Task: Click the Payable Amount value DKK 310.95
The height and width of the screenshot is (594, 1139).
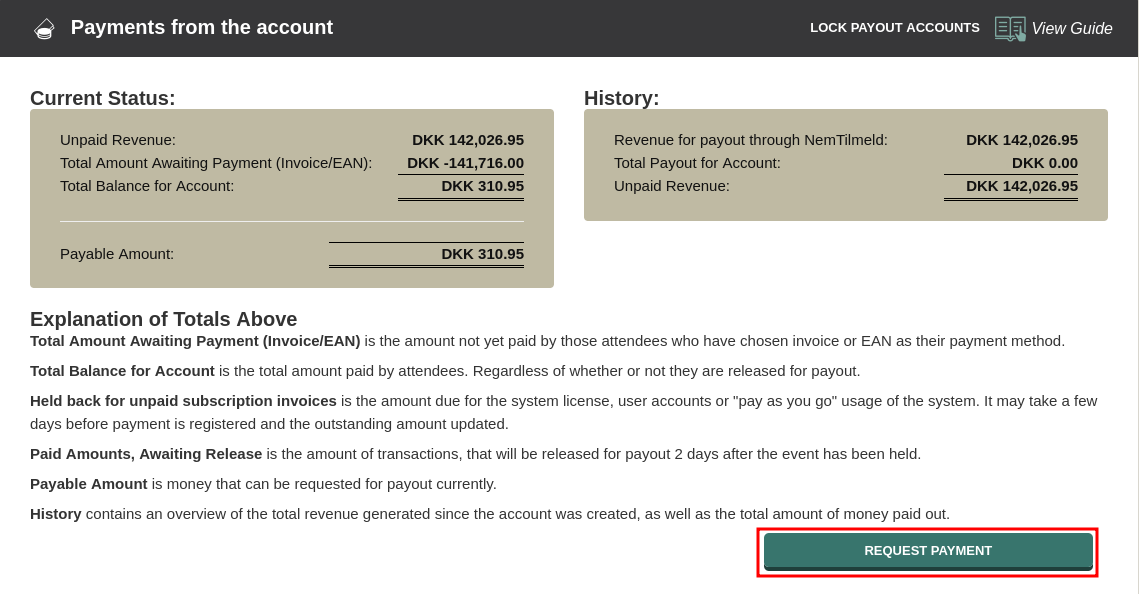Action: pyautogui.click(x=482, y=254)
